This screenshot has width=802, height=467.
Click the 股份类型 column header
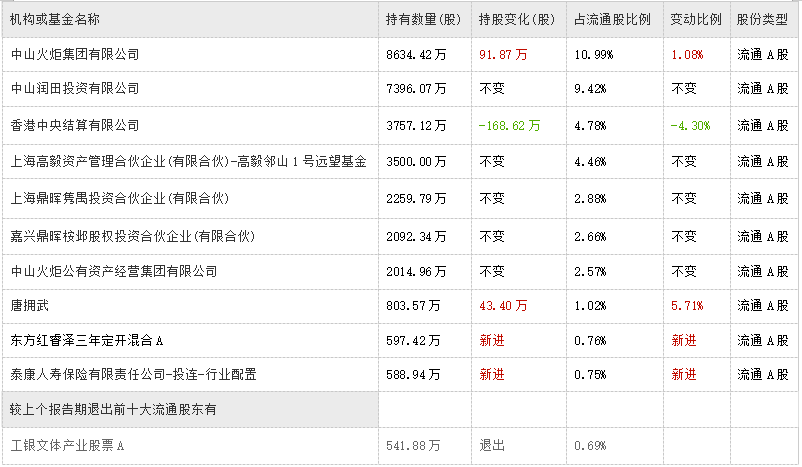(x=763, y=18)
